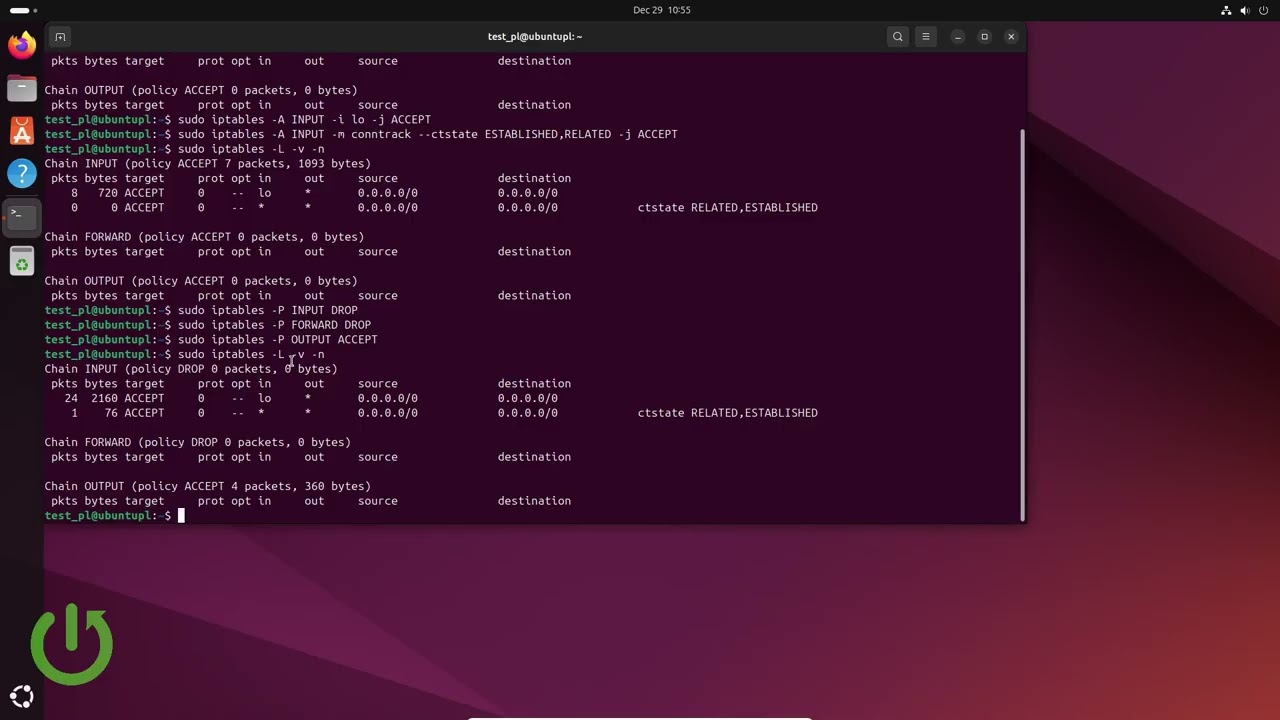Click 'sudo iptables -P FORWARD DROP' command
The height and width of the screenshot is (720, 1280).
(x=274, y=325)
